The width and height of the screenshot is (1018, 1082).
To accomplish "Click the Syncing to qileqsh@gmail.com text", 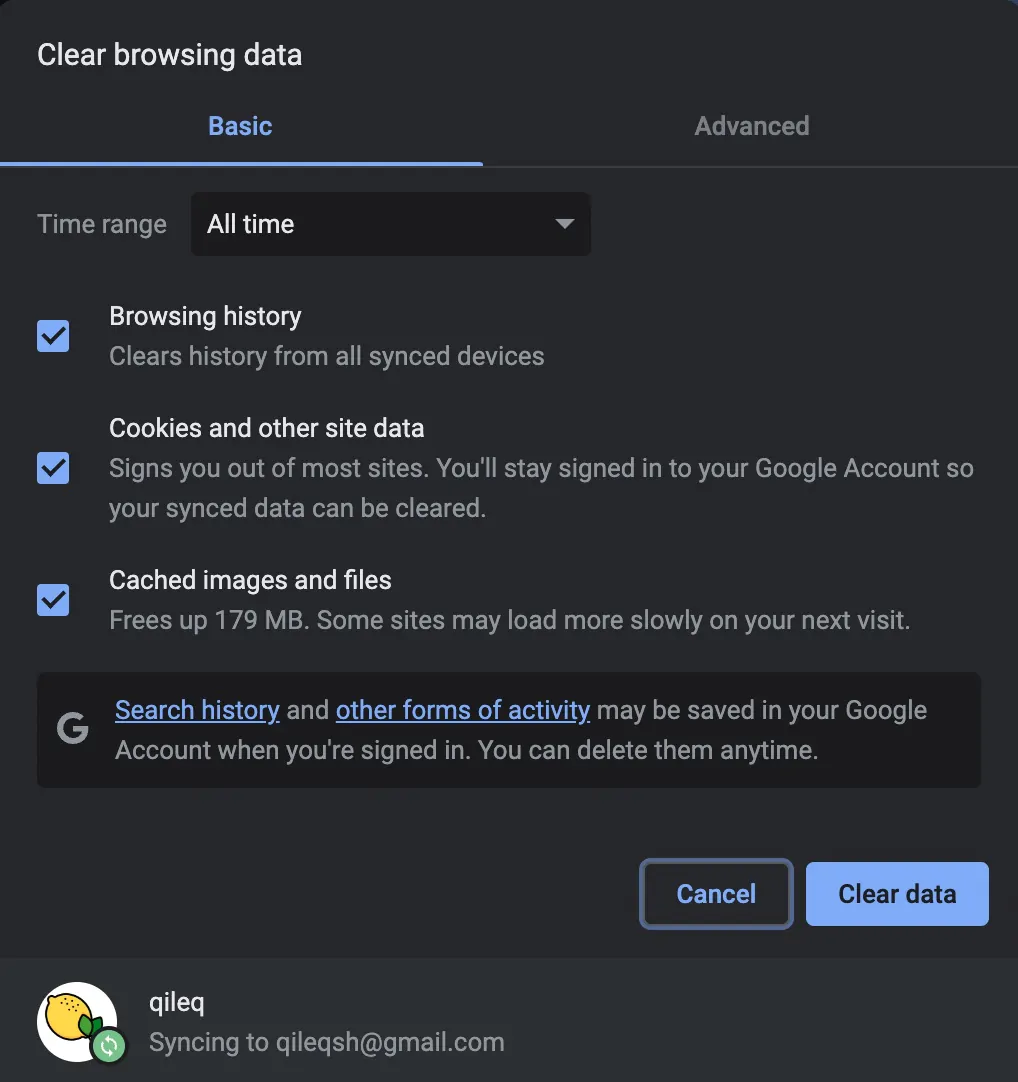I will click(x=327, y=1042).
